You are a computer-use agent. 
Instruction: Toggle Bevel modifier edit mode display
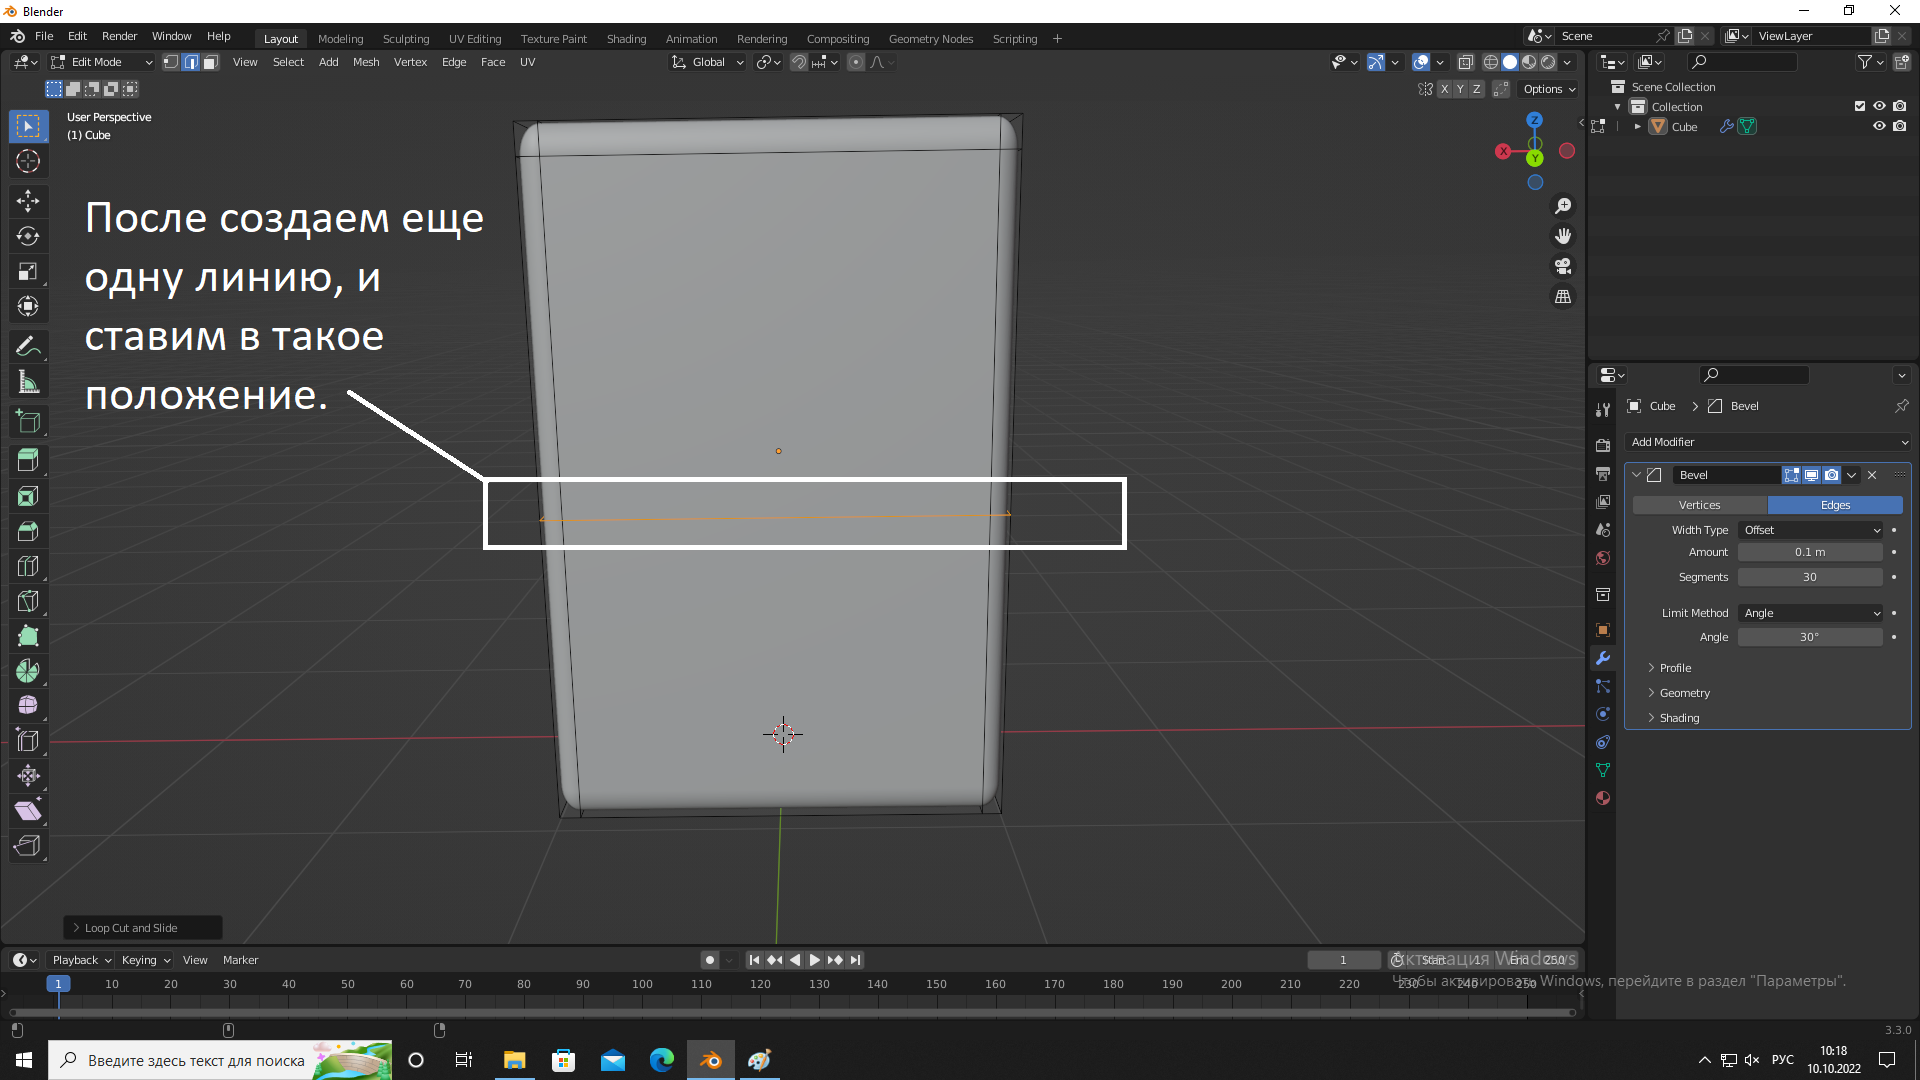[1792, 475]
